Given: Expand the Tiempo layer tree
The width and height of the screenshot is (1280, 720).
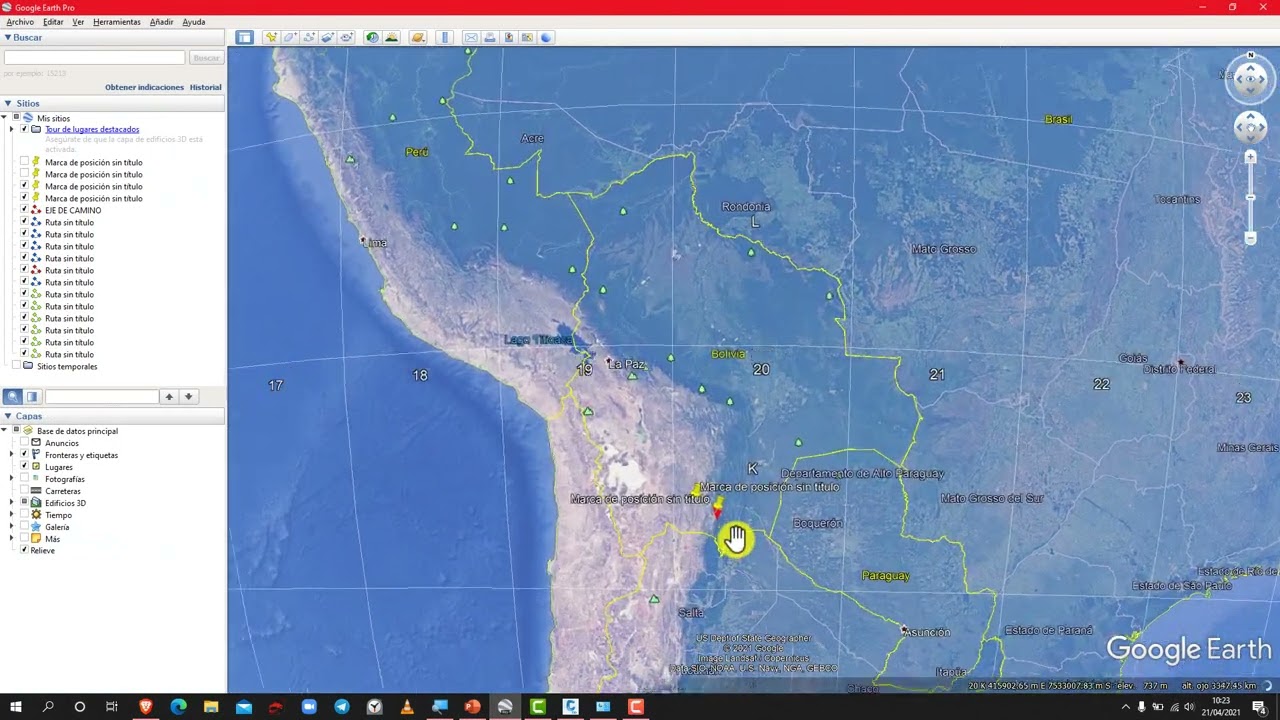Looking at the screenshot, I should (12, 515).
